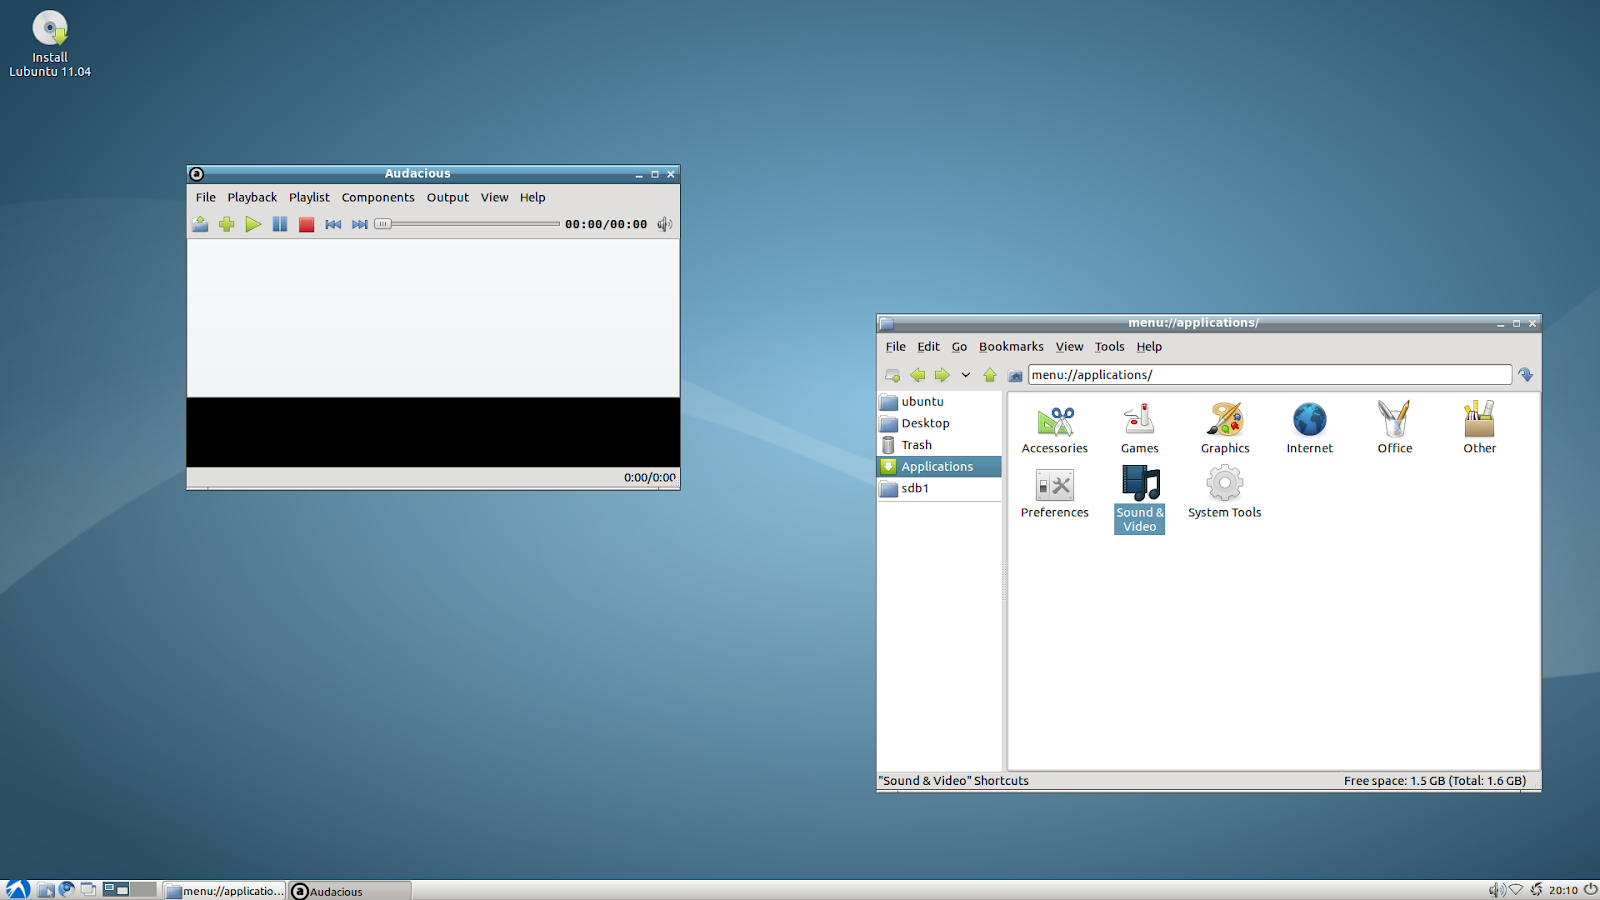Open files with Audacious eject icon

(x=200, y=224)
